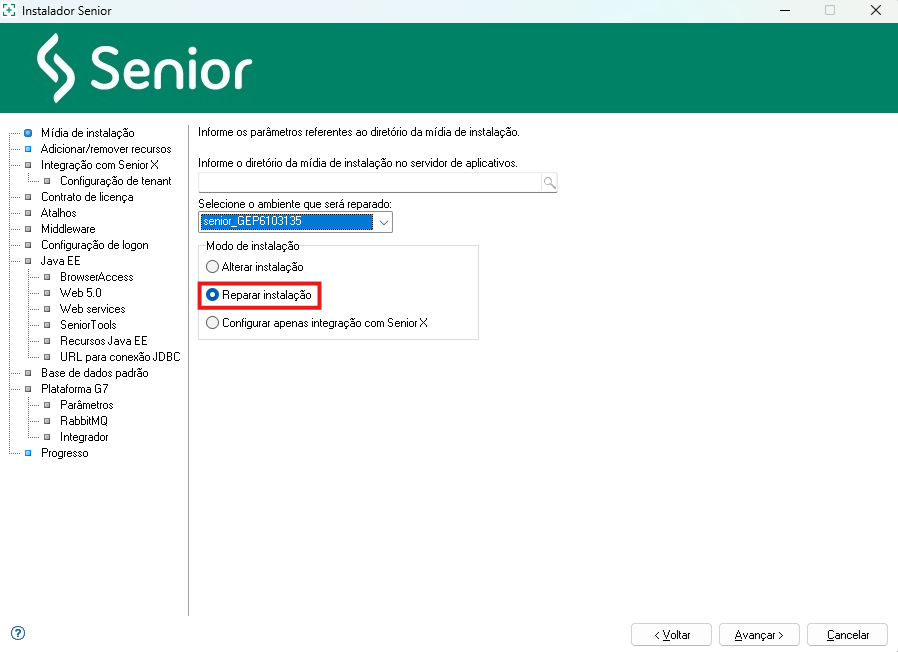Screen dimensions: 898x652
Task: Click the Senior logo in the banner
Action: (x=144, y=68)
